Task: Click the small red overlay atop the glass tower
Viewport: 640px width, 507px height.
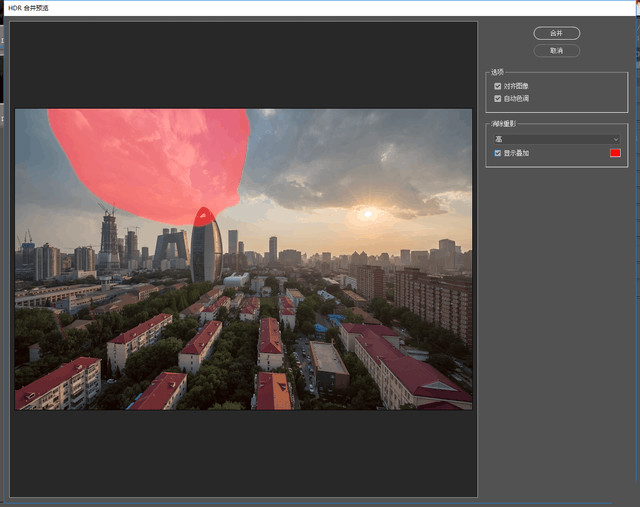Action: (x=203, y=216)
